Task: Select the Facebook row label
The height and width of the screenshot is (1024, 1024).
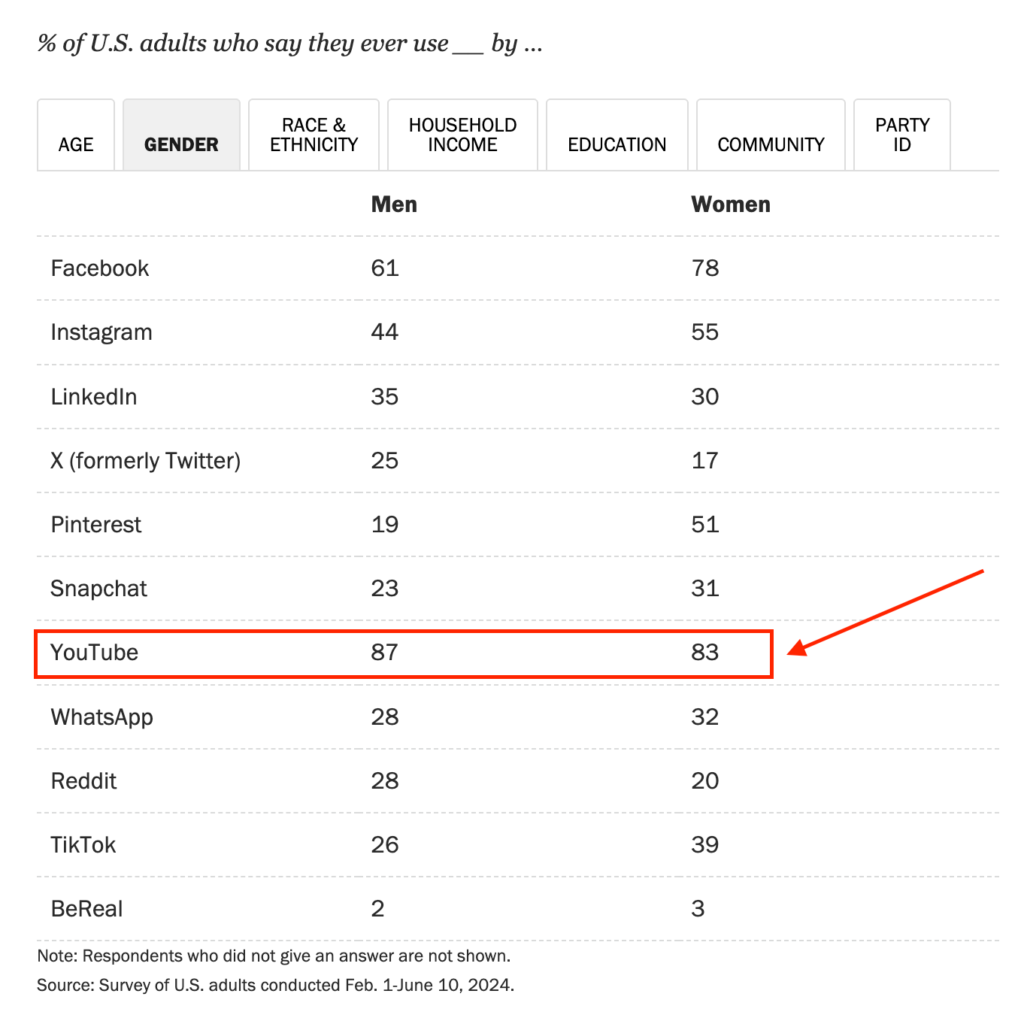Action: coord(100,268)
